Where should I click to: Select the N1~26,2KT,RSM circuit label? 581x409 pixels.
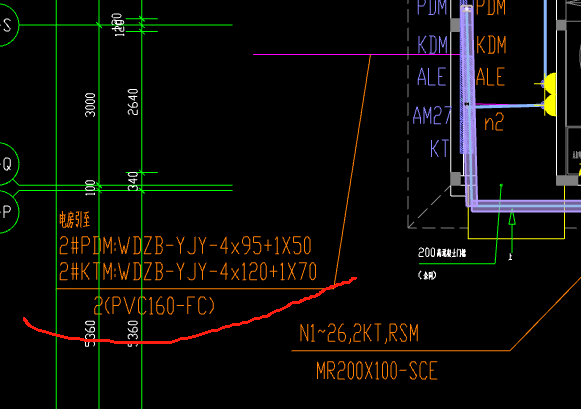[x=359, y=333]
